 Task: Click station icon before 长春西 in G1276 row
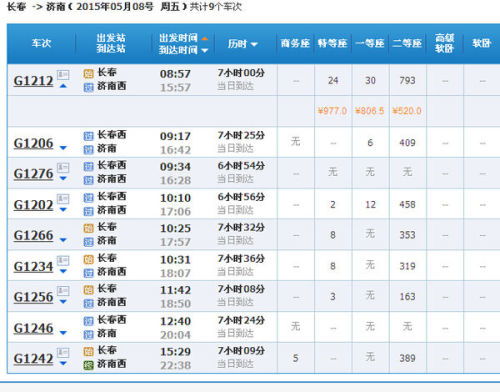pos(88,166)
